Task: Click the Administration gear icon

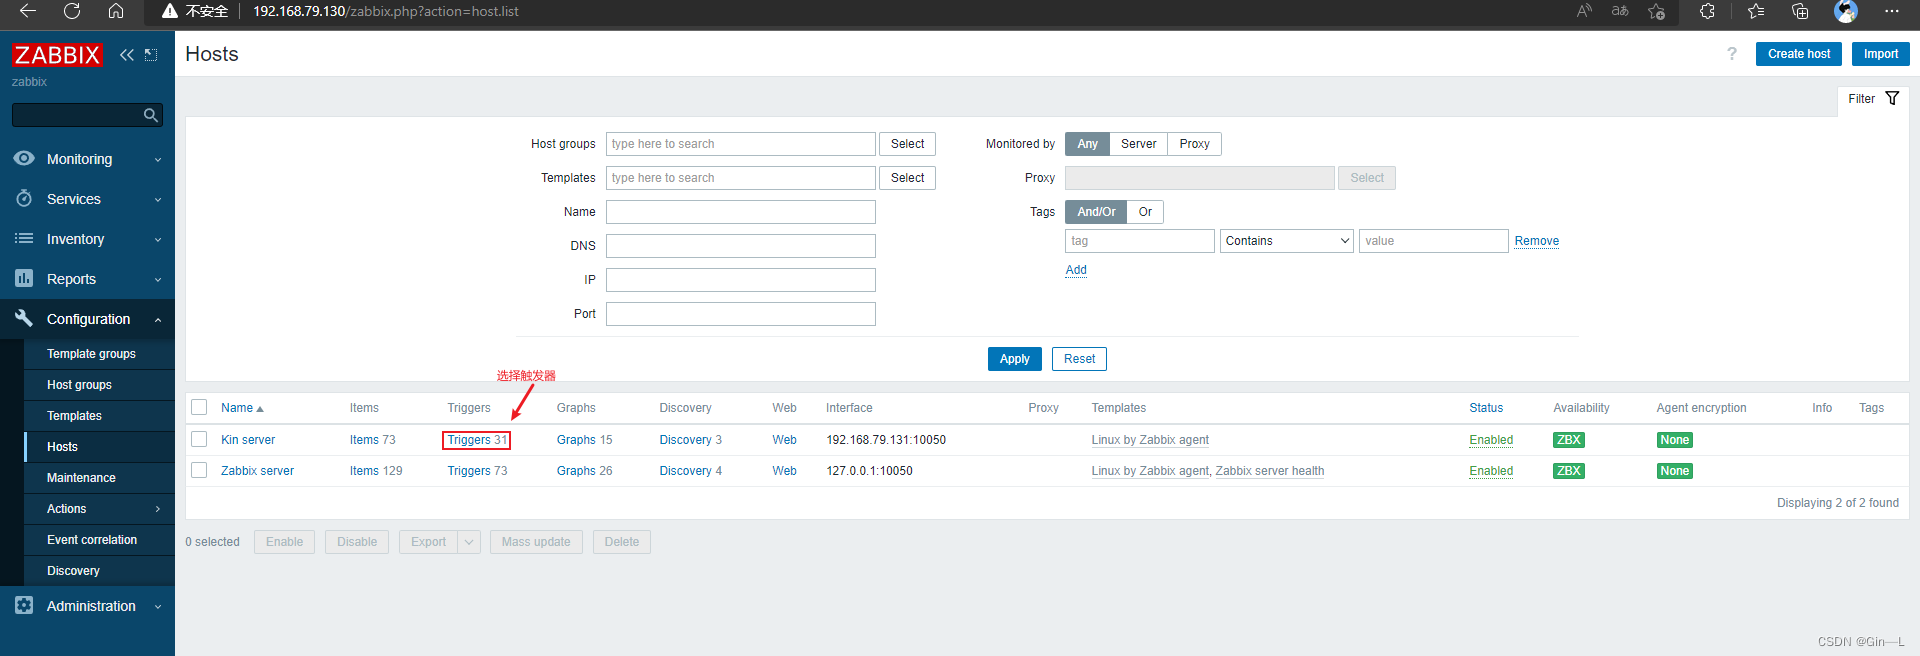Action: tap(24, 605)
